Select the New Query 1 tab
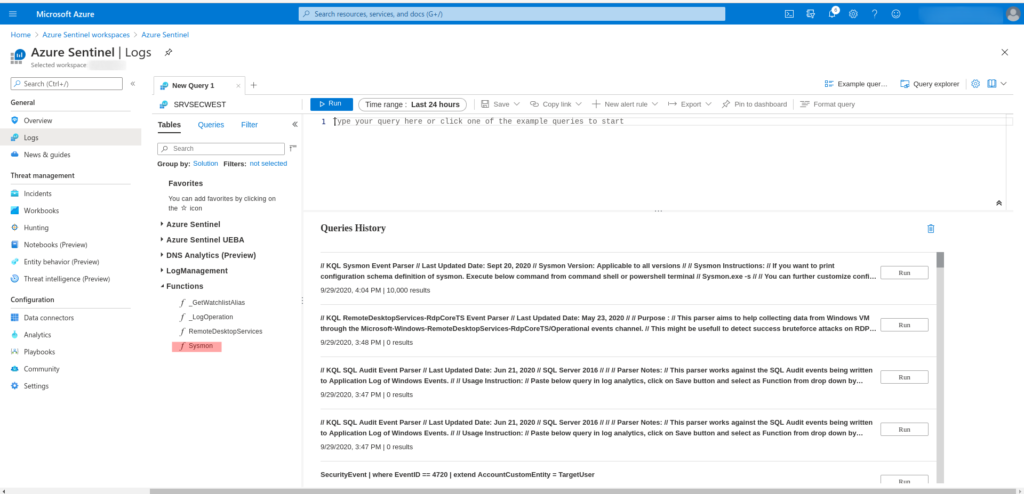This screenshot has height=494, width=1024. [193, 86]
